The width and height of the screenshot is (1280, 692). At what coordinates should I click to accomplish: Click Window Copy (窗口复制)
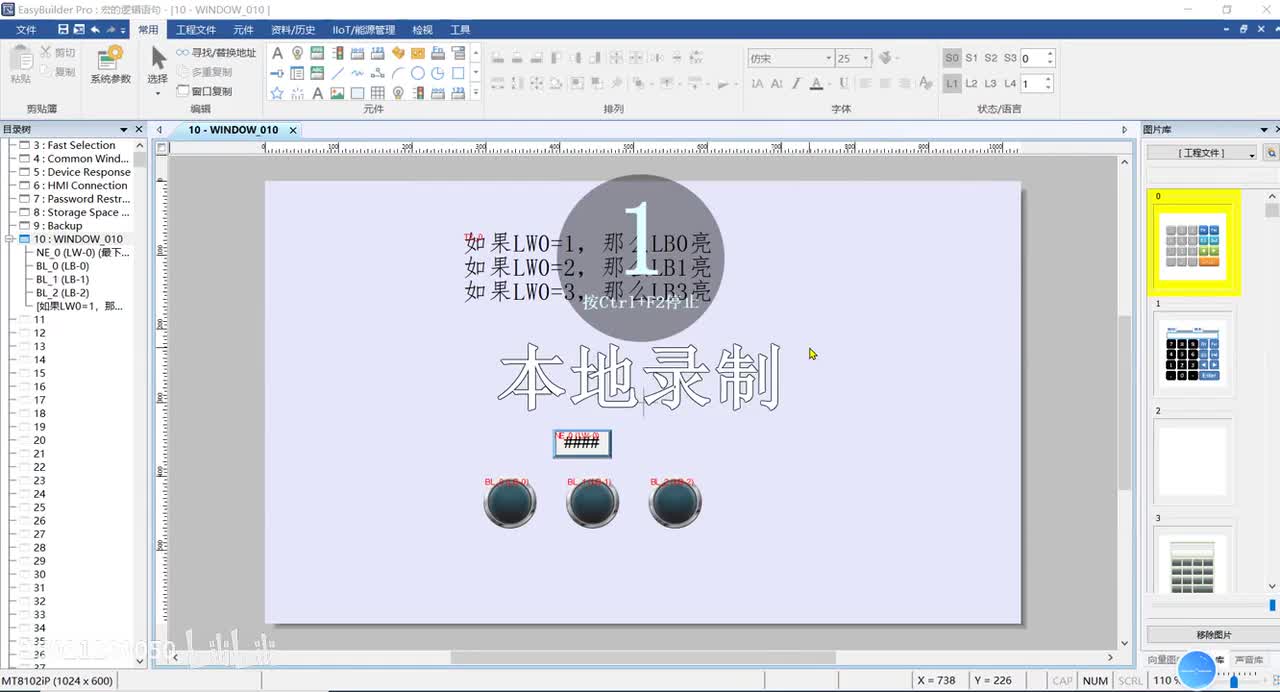coord(204,91)
